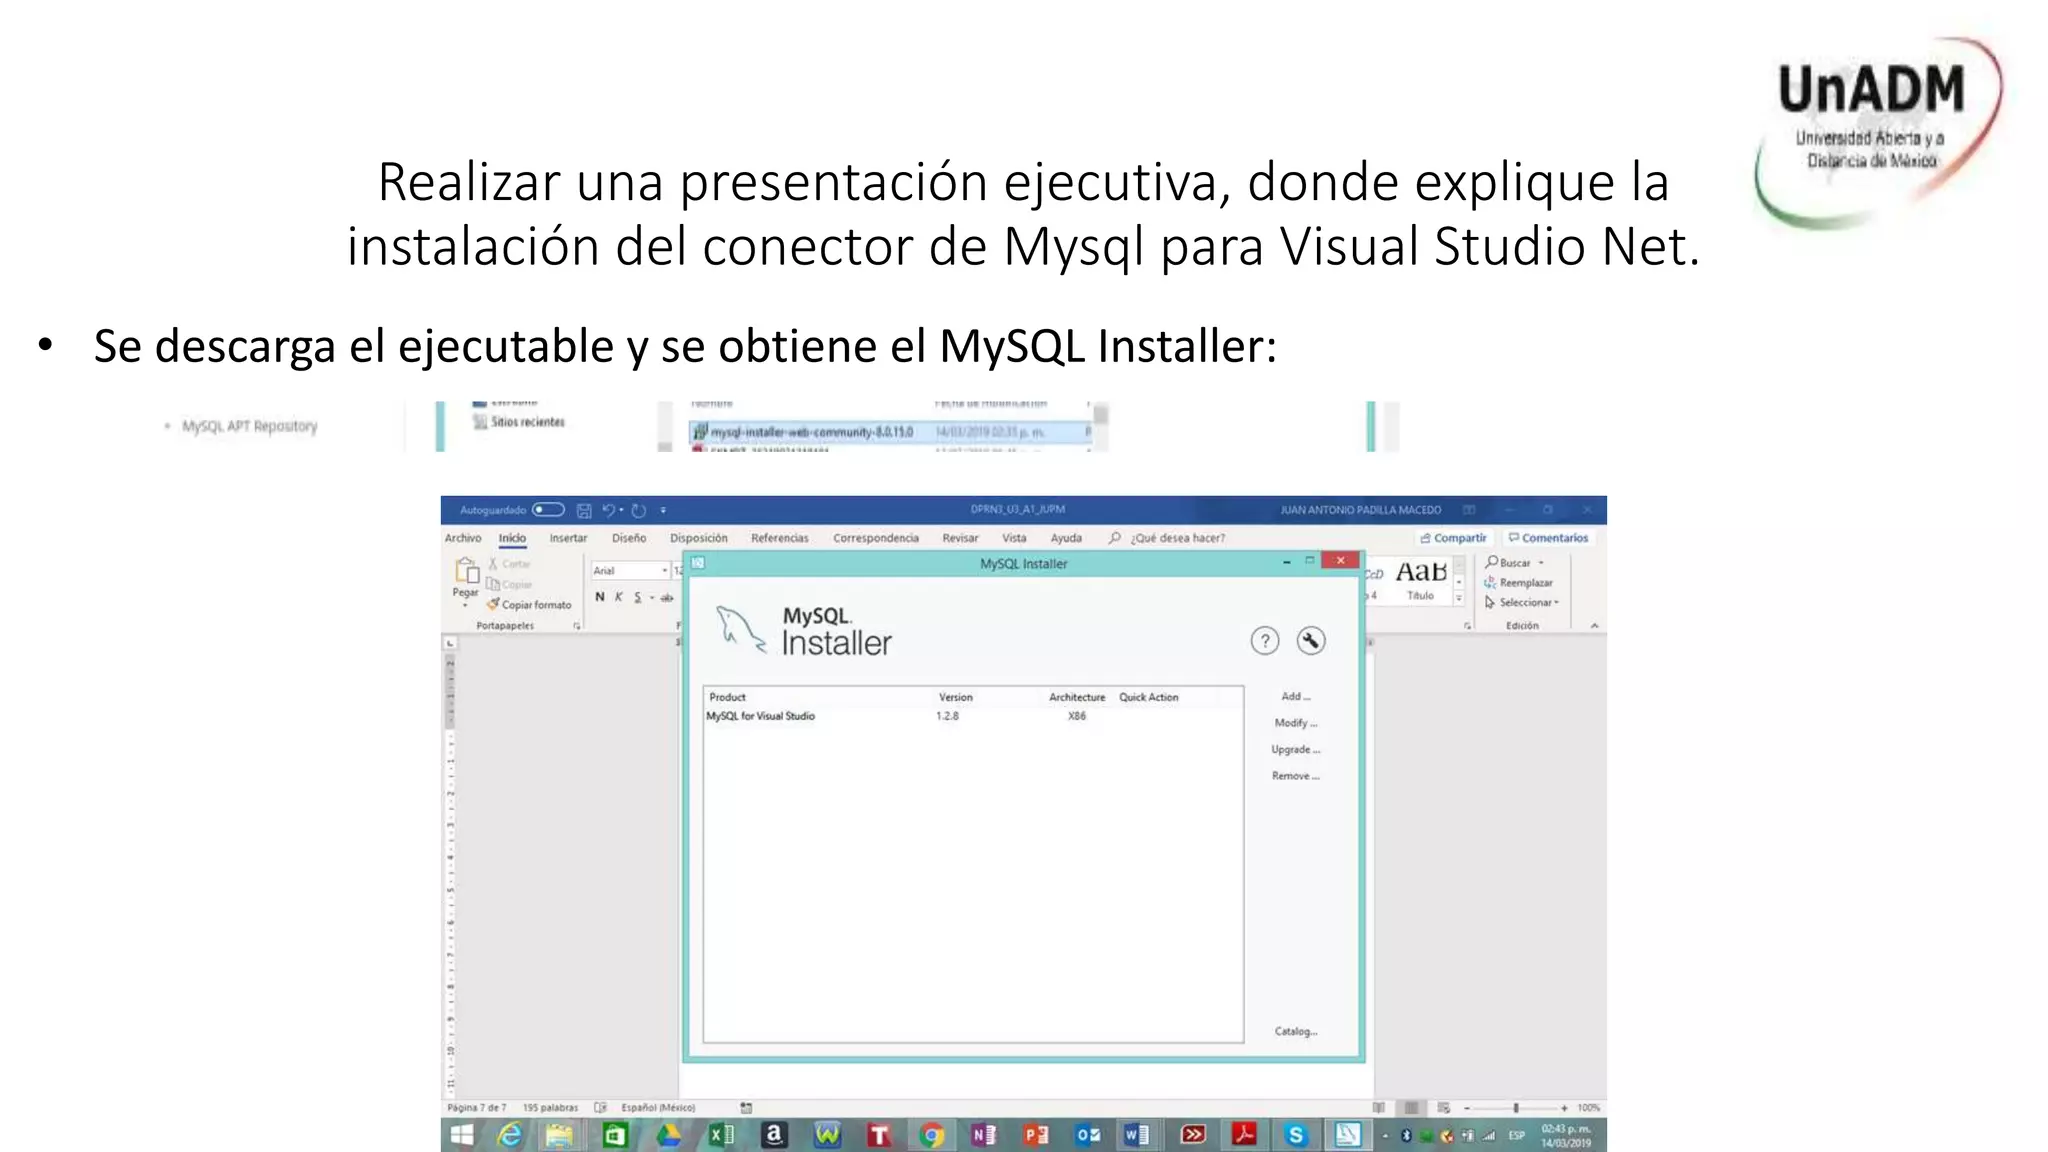Open Outlook from the taskbar
This screenshot has height=1152, width=2048.
point(1088,1135)
